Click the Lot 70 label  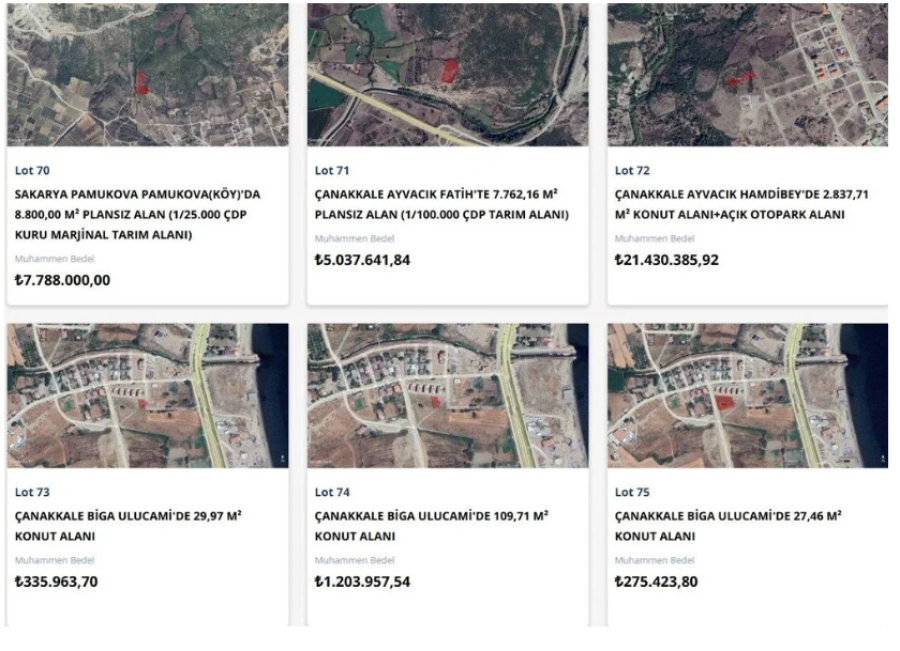point(32,170)
